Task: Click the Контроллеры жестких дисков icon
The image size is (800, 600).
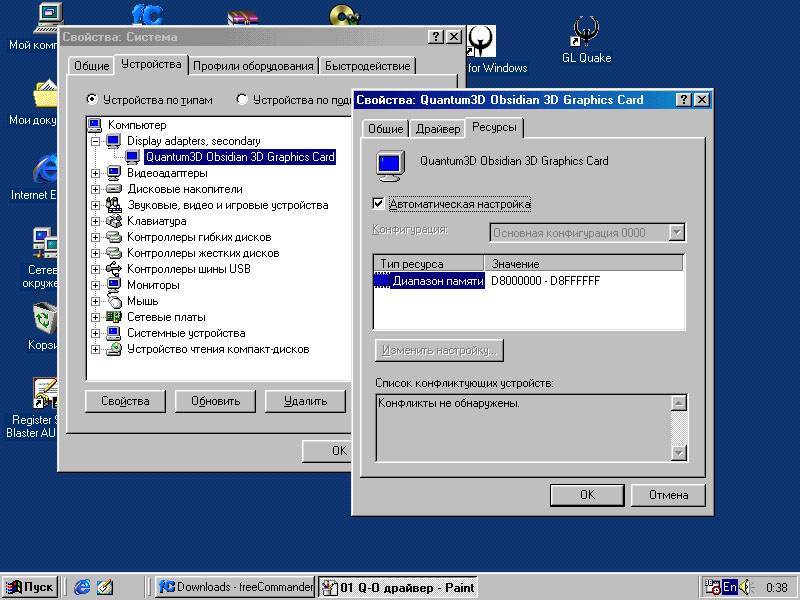Action: [114, 253]
